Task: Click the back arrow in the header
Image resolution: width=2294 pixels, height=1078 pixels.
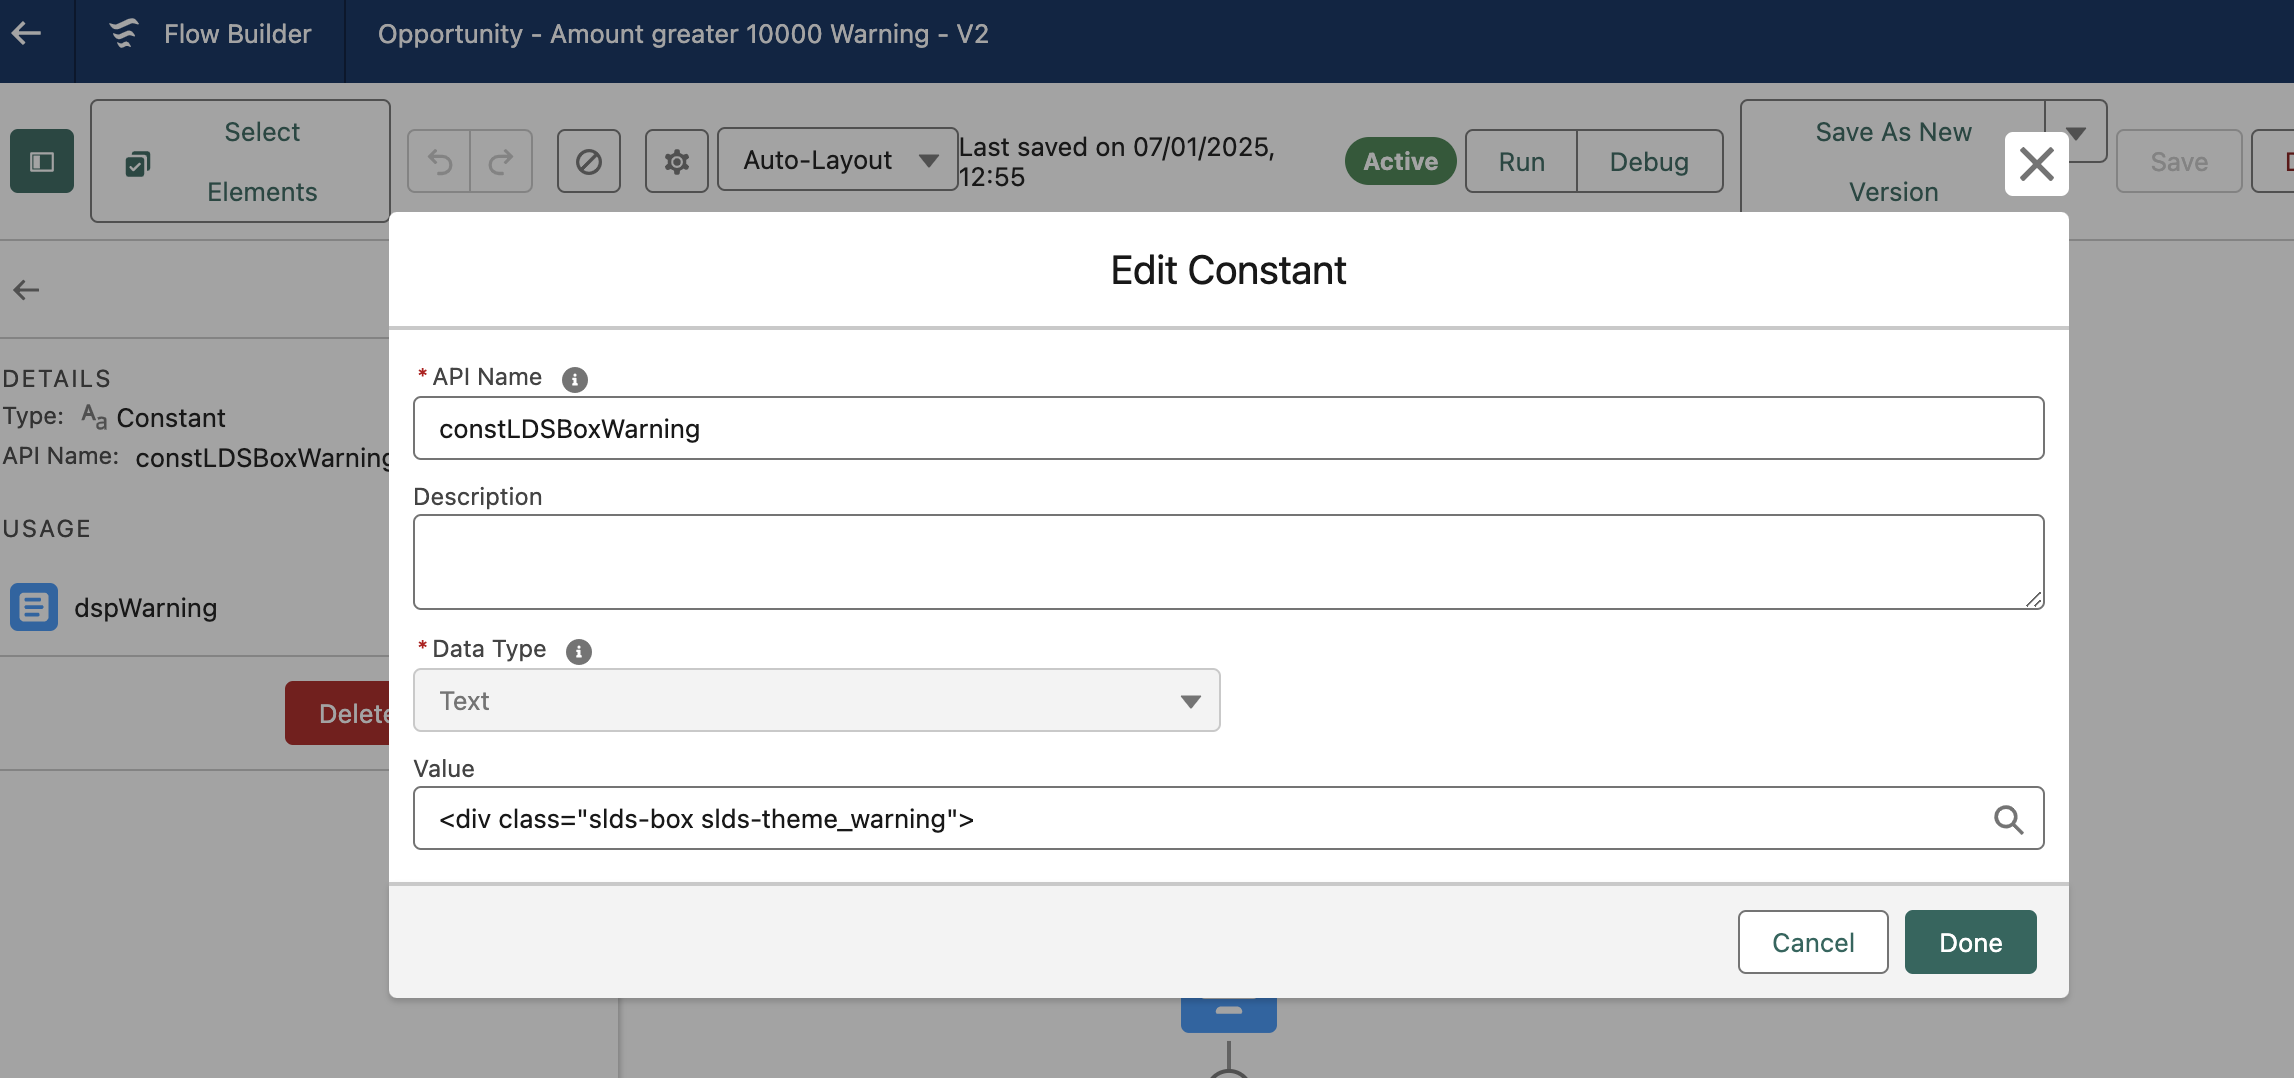Action: click(27, 33)
